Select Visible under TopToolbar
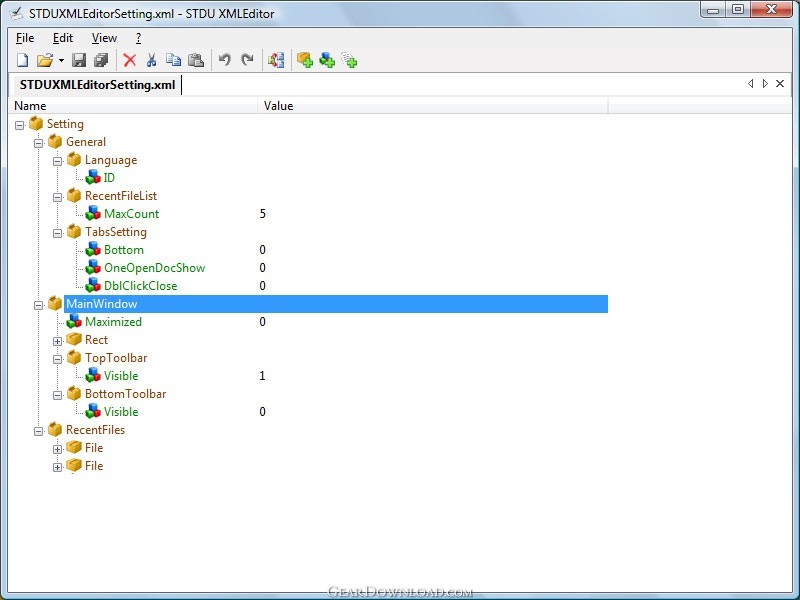The width and height of the screenshot is (800, 600). 121,376
